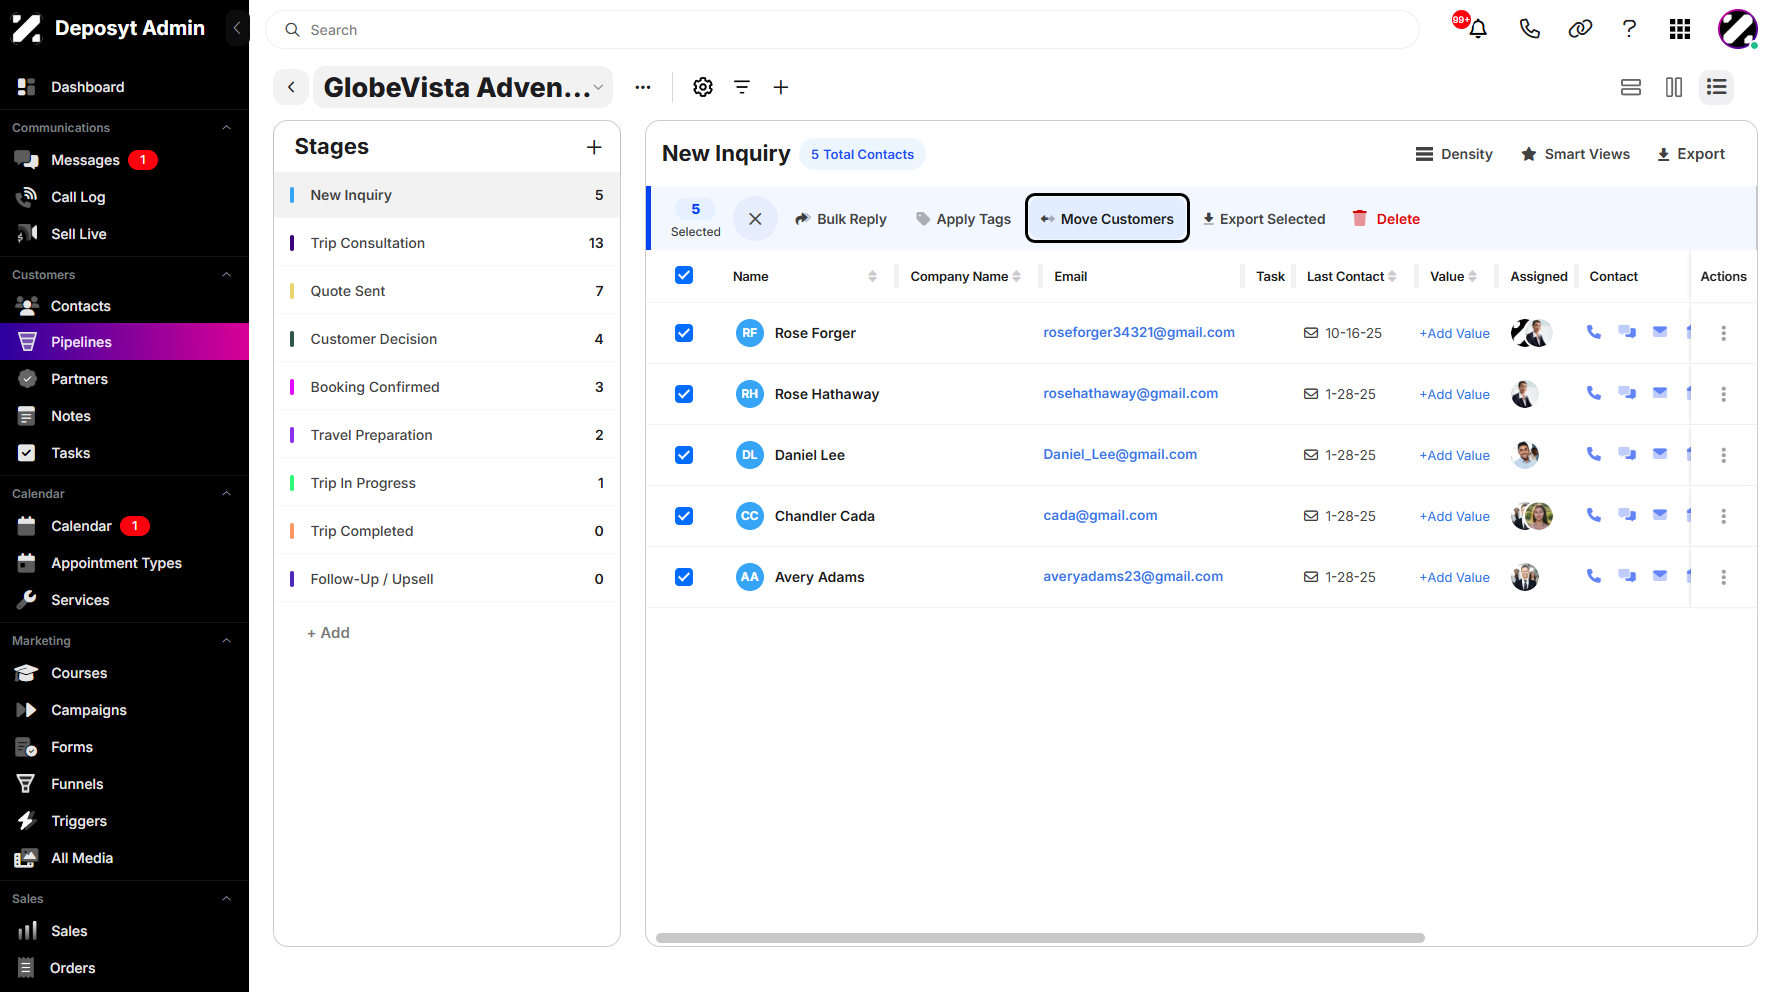Open the pipeline three-dots menu

(643, 87)
